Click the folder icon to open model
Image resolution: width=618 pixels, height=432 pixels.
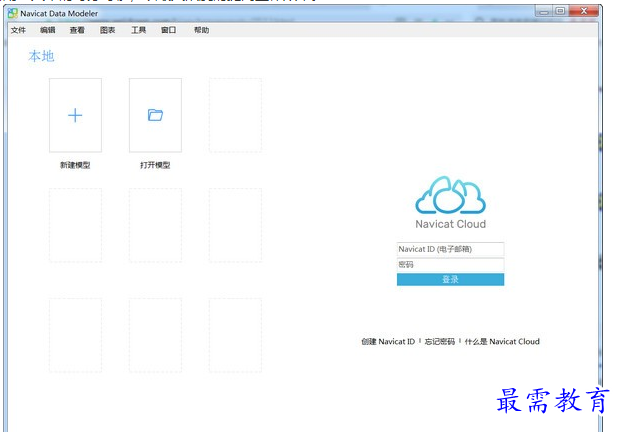click(155, 115)
